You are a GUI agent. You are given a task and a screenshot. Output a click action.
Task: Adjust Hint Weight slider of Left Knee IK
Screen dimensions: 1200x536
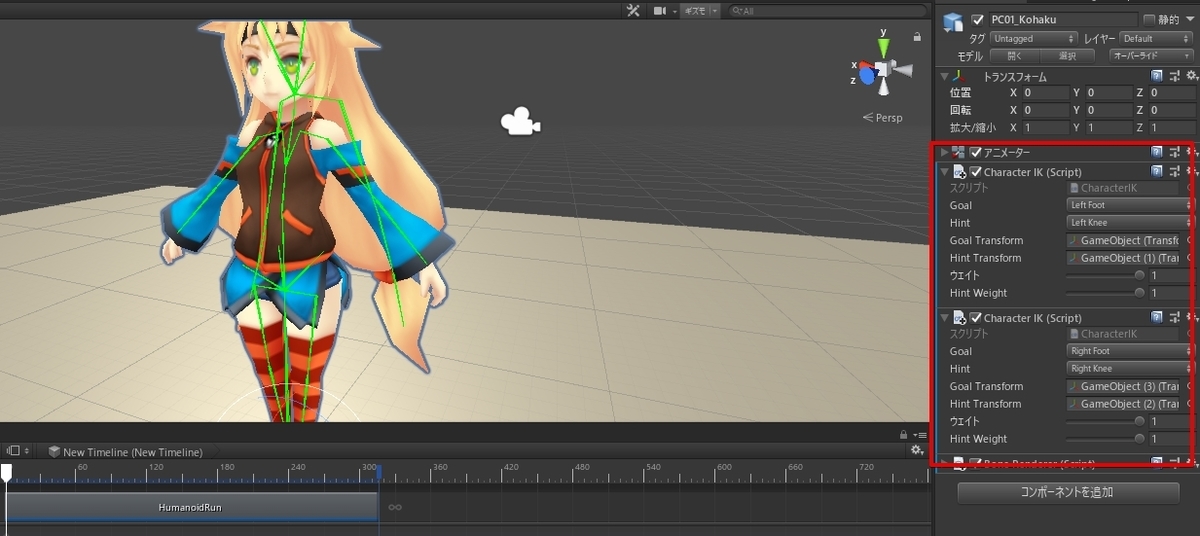1105,293
